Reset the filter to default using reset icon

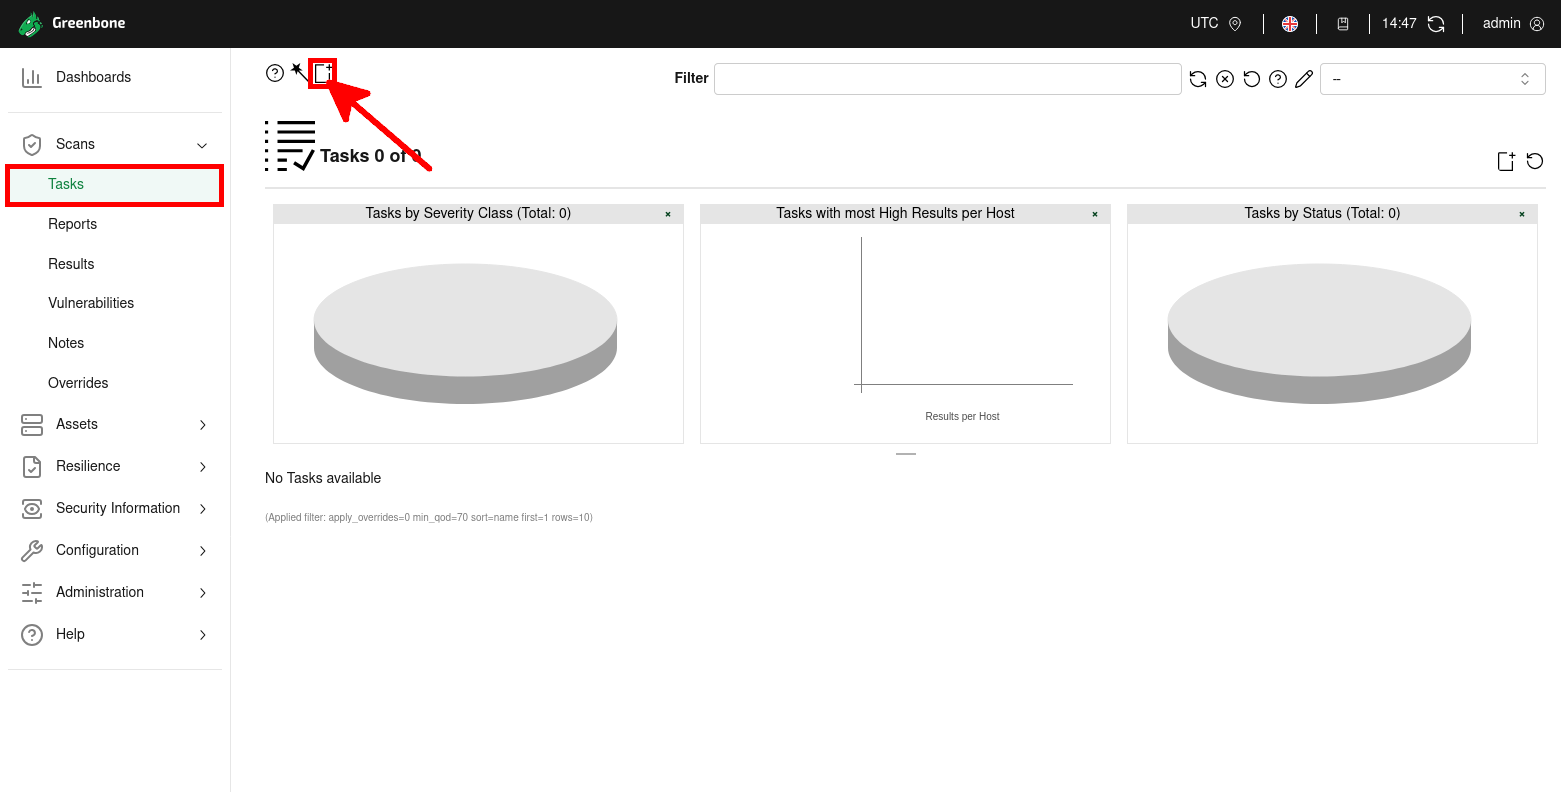[1251, 78]
